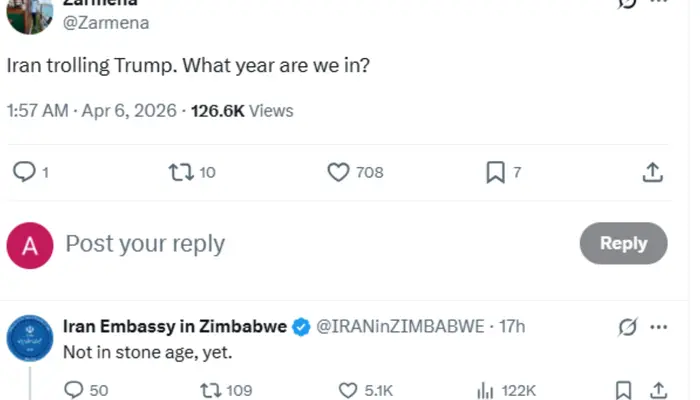The image size is (700, 400).
Task: Repost Zarmena's post with 10 reposts
Action: (181, 172)
